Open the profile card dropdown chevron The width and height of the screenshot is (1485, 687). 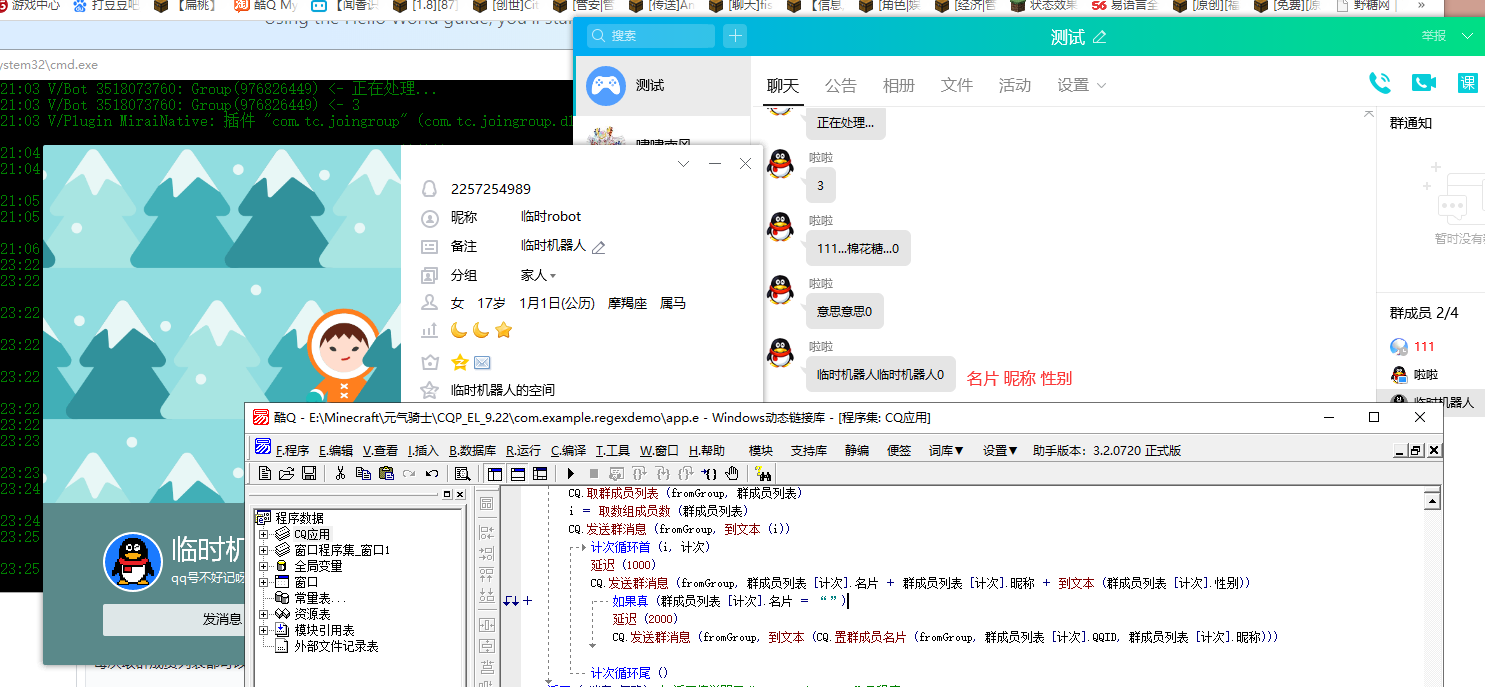click(684, 164)
